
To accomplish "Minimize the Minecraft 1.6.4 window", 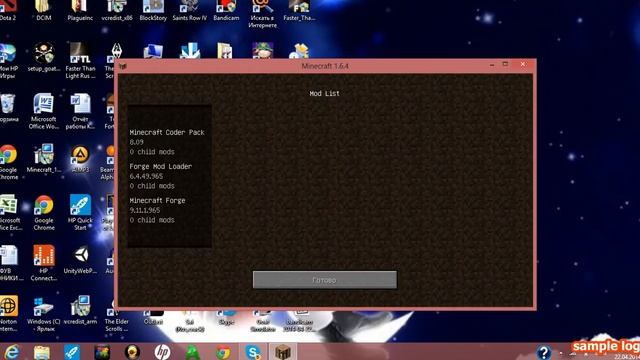I will coord(492,64).
